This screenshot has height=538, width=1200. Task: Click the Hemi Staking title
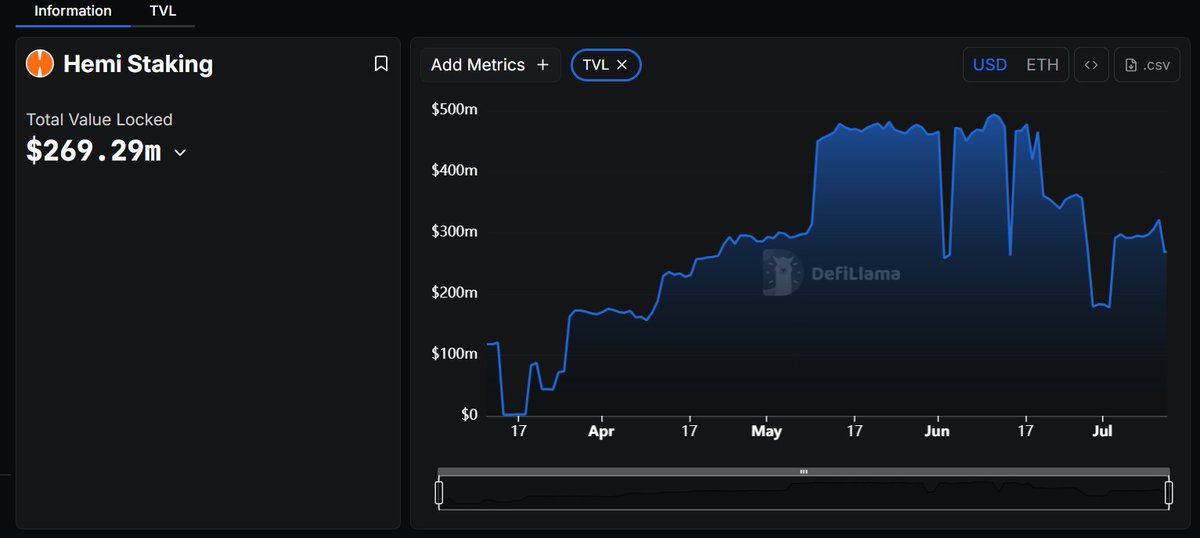pos(138,64)
